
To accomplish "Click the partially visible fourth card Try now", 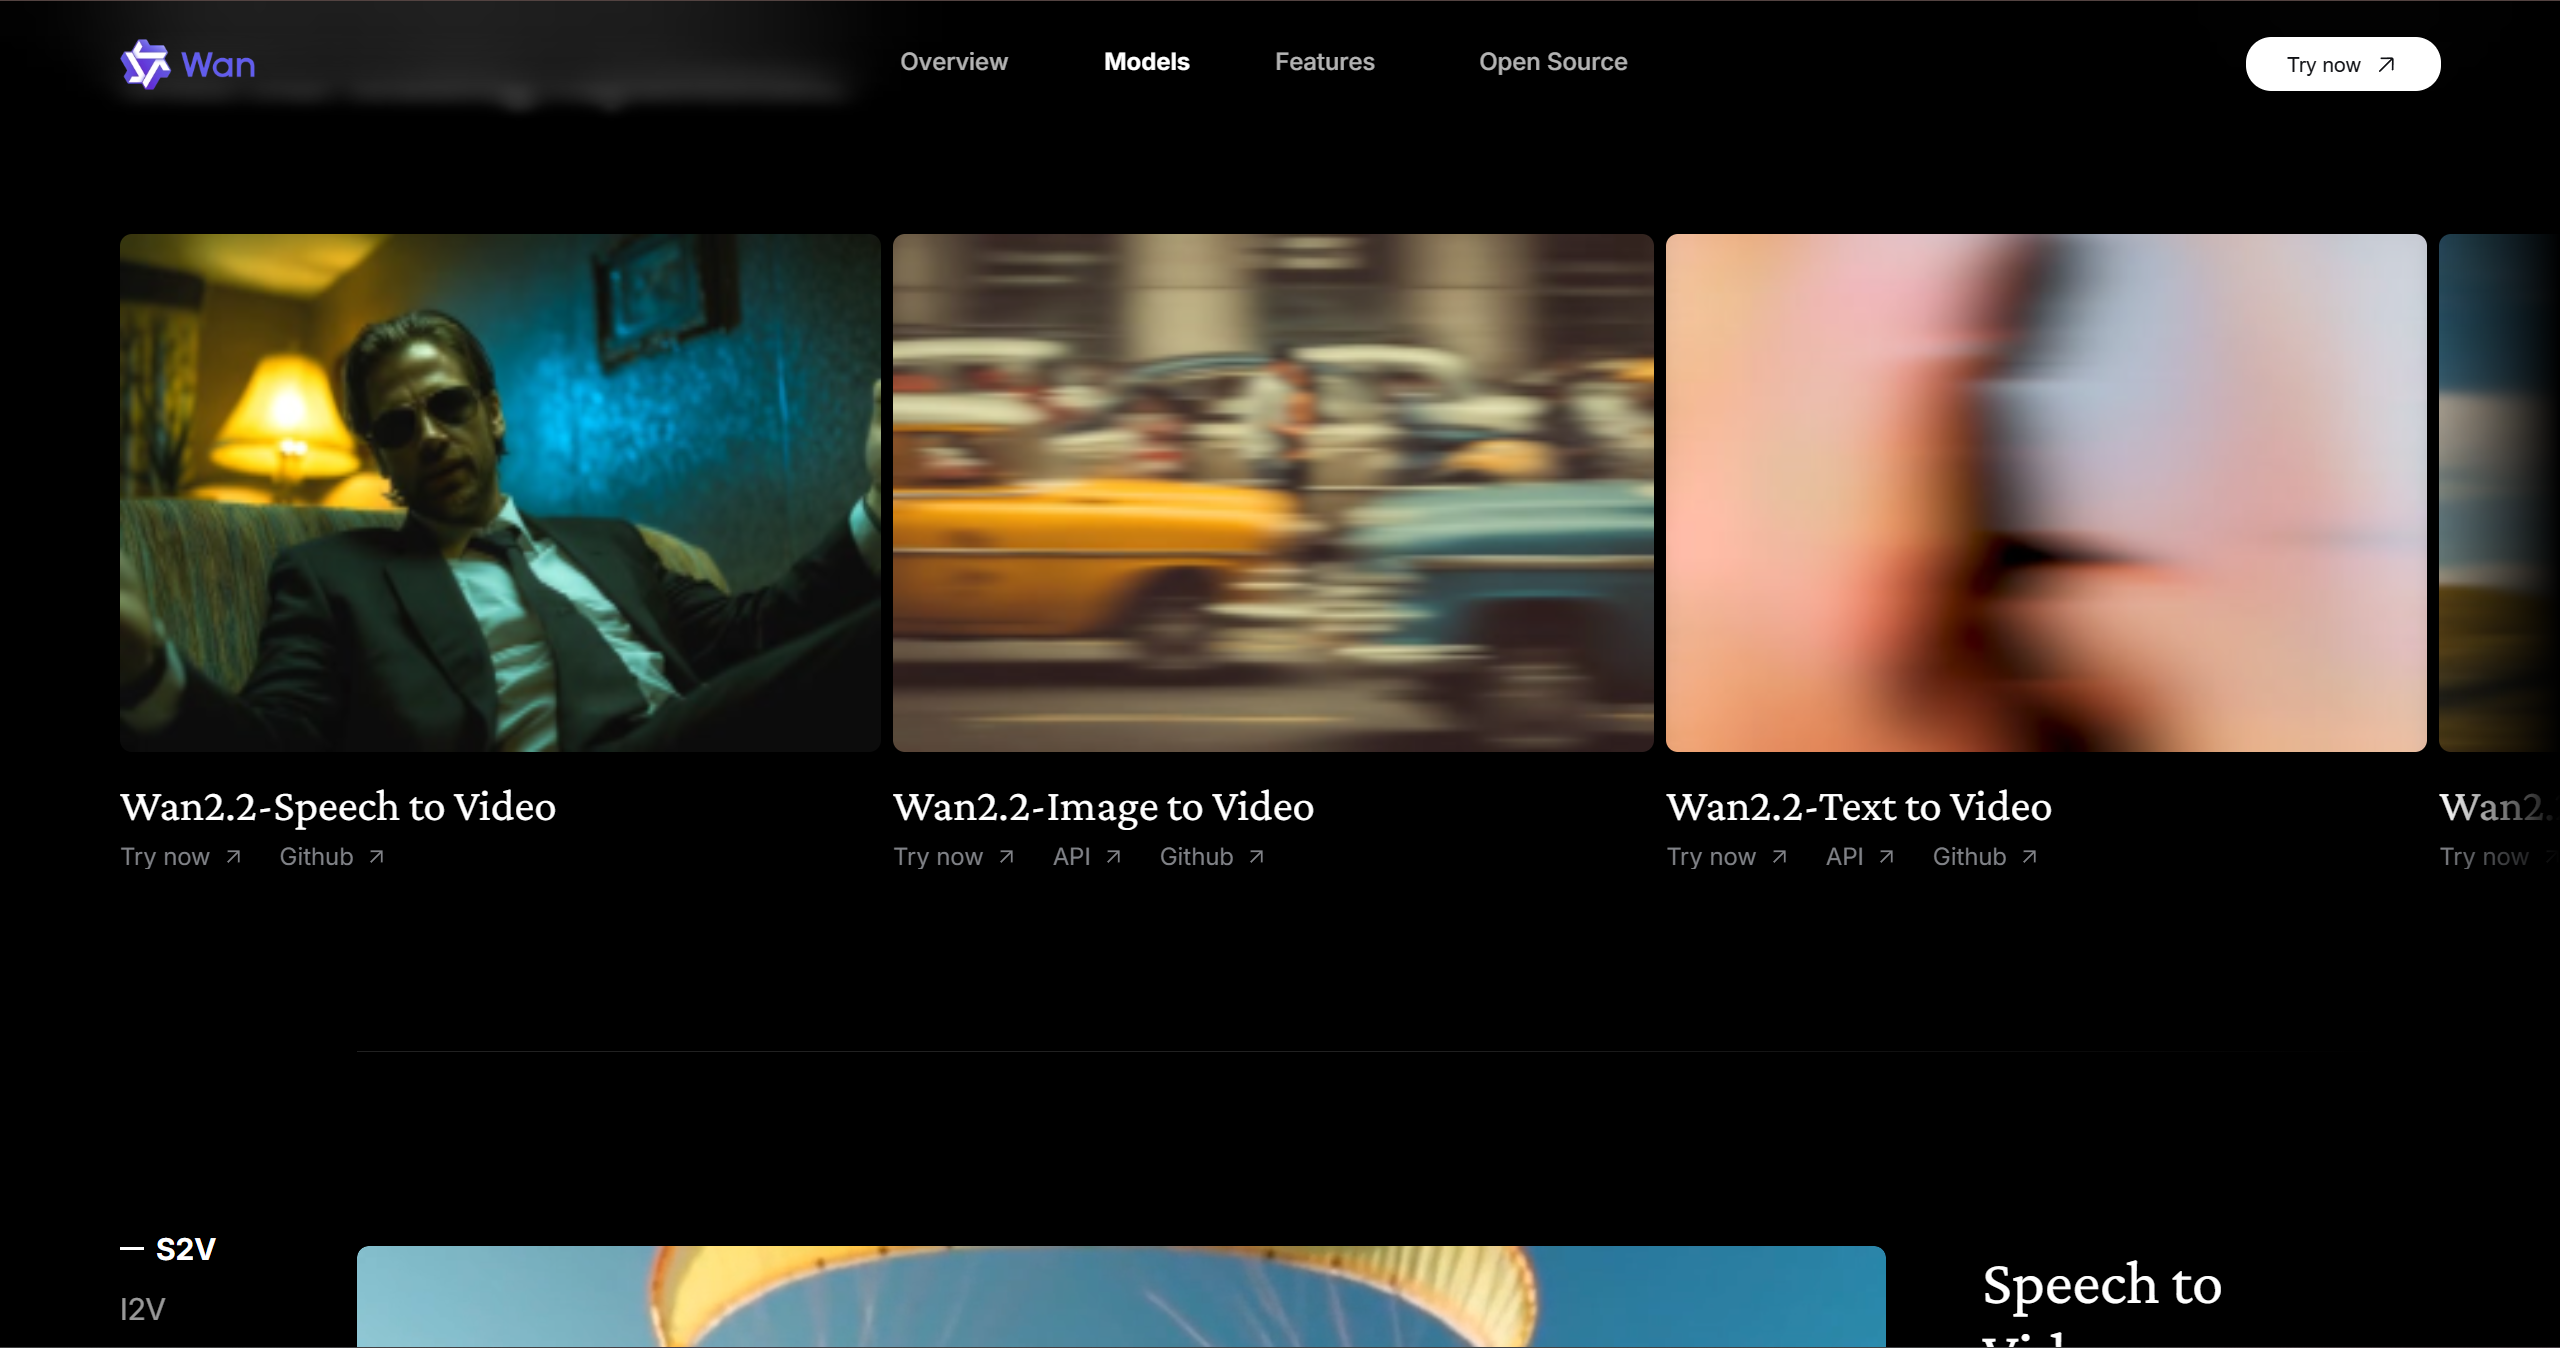I will tap(2484, 857).
